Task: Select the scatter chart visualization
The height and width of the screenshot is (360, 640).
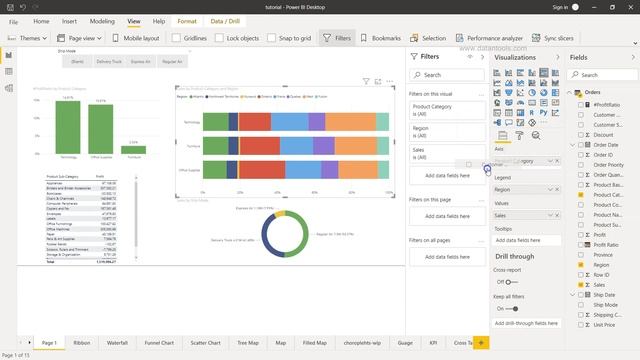Action: 520,93
